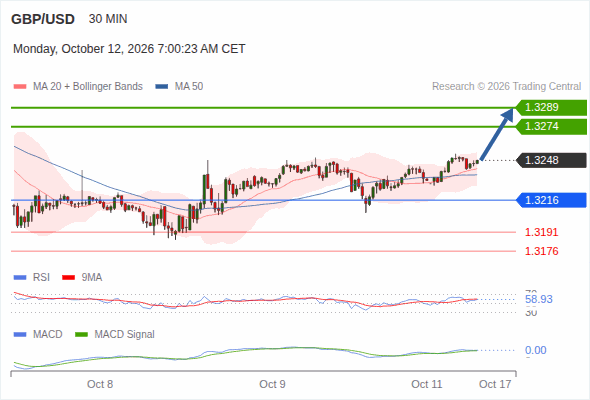Click the RSI legend swatch
The image size is (590, 400).
tap(20, 278)
